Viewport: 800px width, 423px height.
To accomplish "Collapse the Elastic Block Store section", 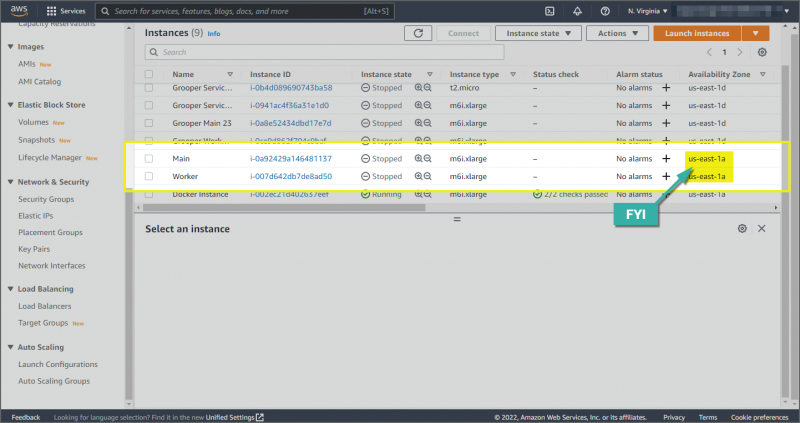I will [x=10, y=105].
